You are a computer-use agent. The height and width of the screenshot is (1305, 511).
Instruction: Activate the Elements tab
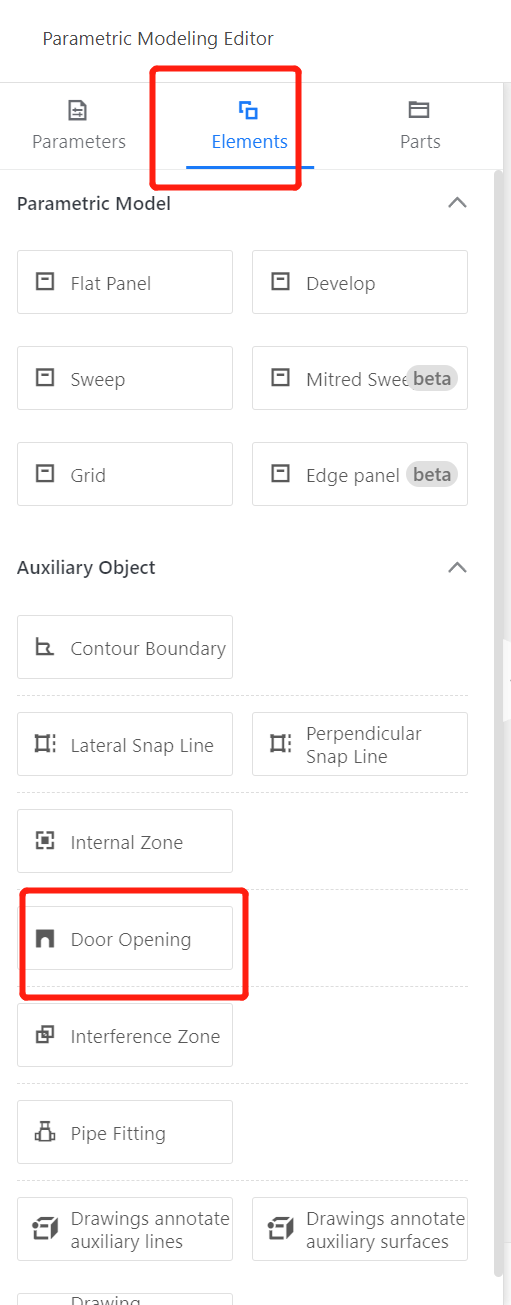tap(249, 126)
